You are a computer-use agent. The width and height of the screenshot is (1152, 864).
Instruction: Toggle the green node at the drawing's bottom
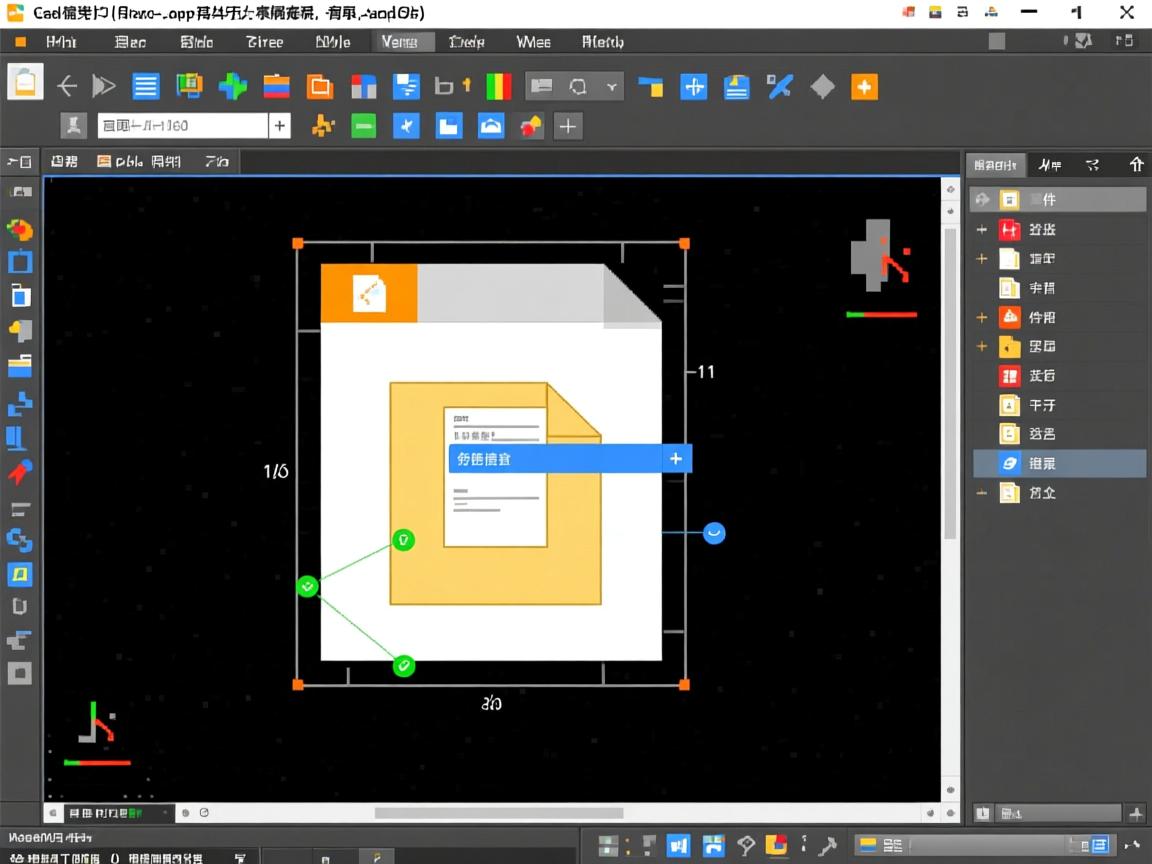tap(403, 665)
